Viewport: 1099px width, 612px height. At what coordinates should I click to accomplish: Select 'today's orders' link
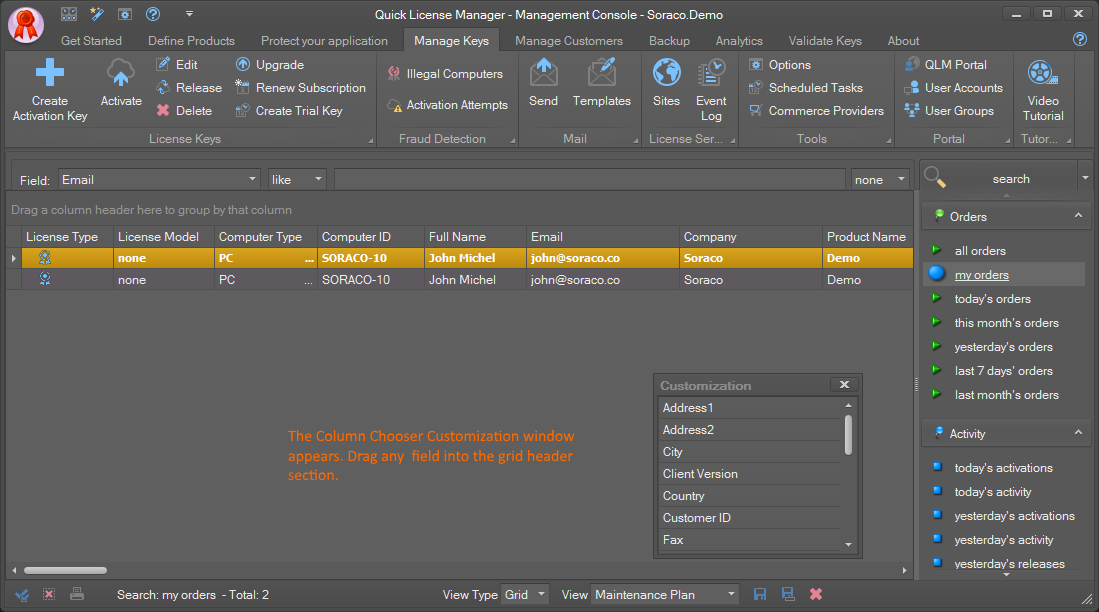coord(992,299)
